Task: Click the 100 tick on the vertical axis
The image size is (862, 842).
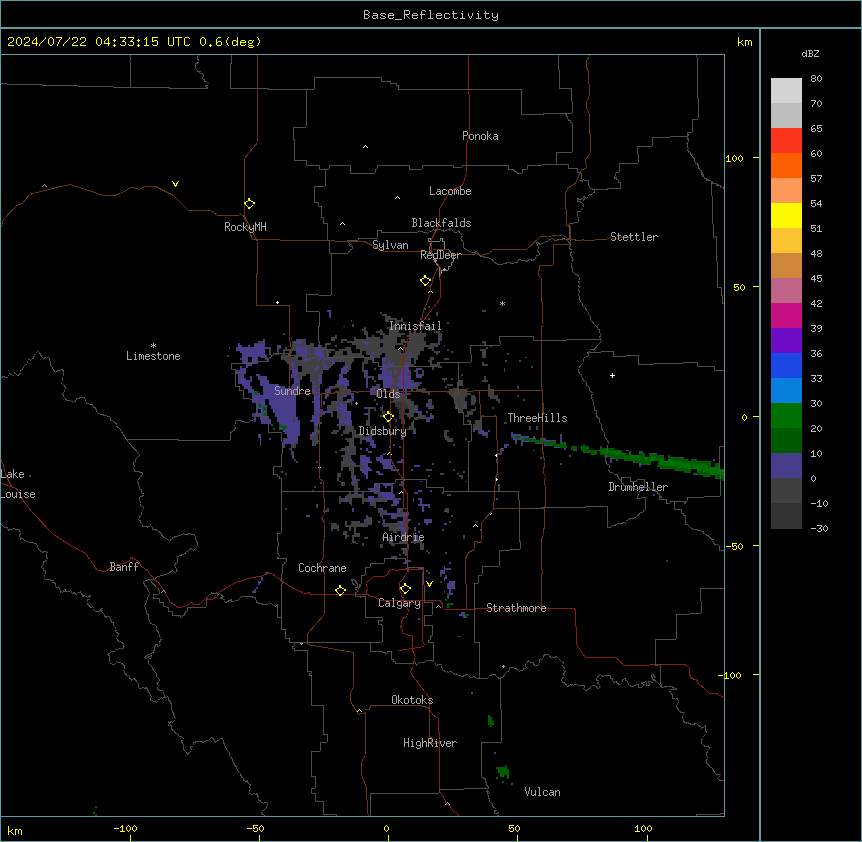Action: (734, 158)
